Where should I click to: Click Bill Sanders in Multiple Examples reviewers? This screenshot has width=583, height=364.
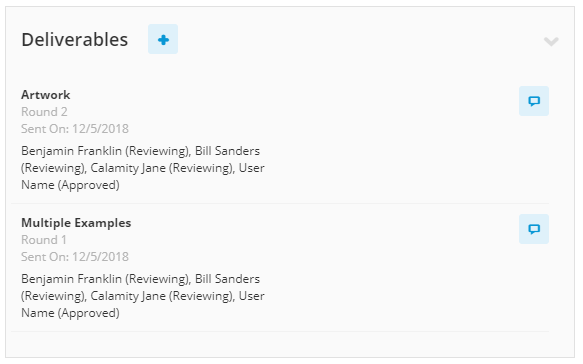(x=227, y=279)
